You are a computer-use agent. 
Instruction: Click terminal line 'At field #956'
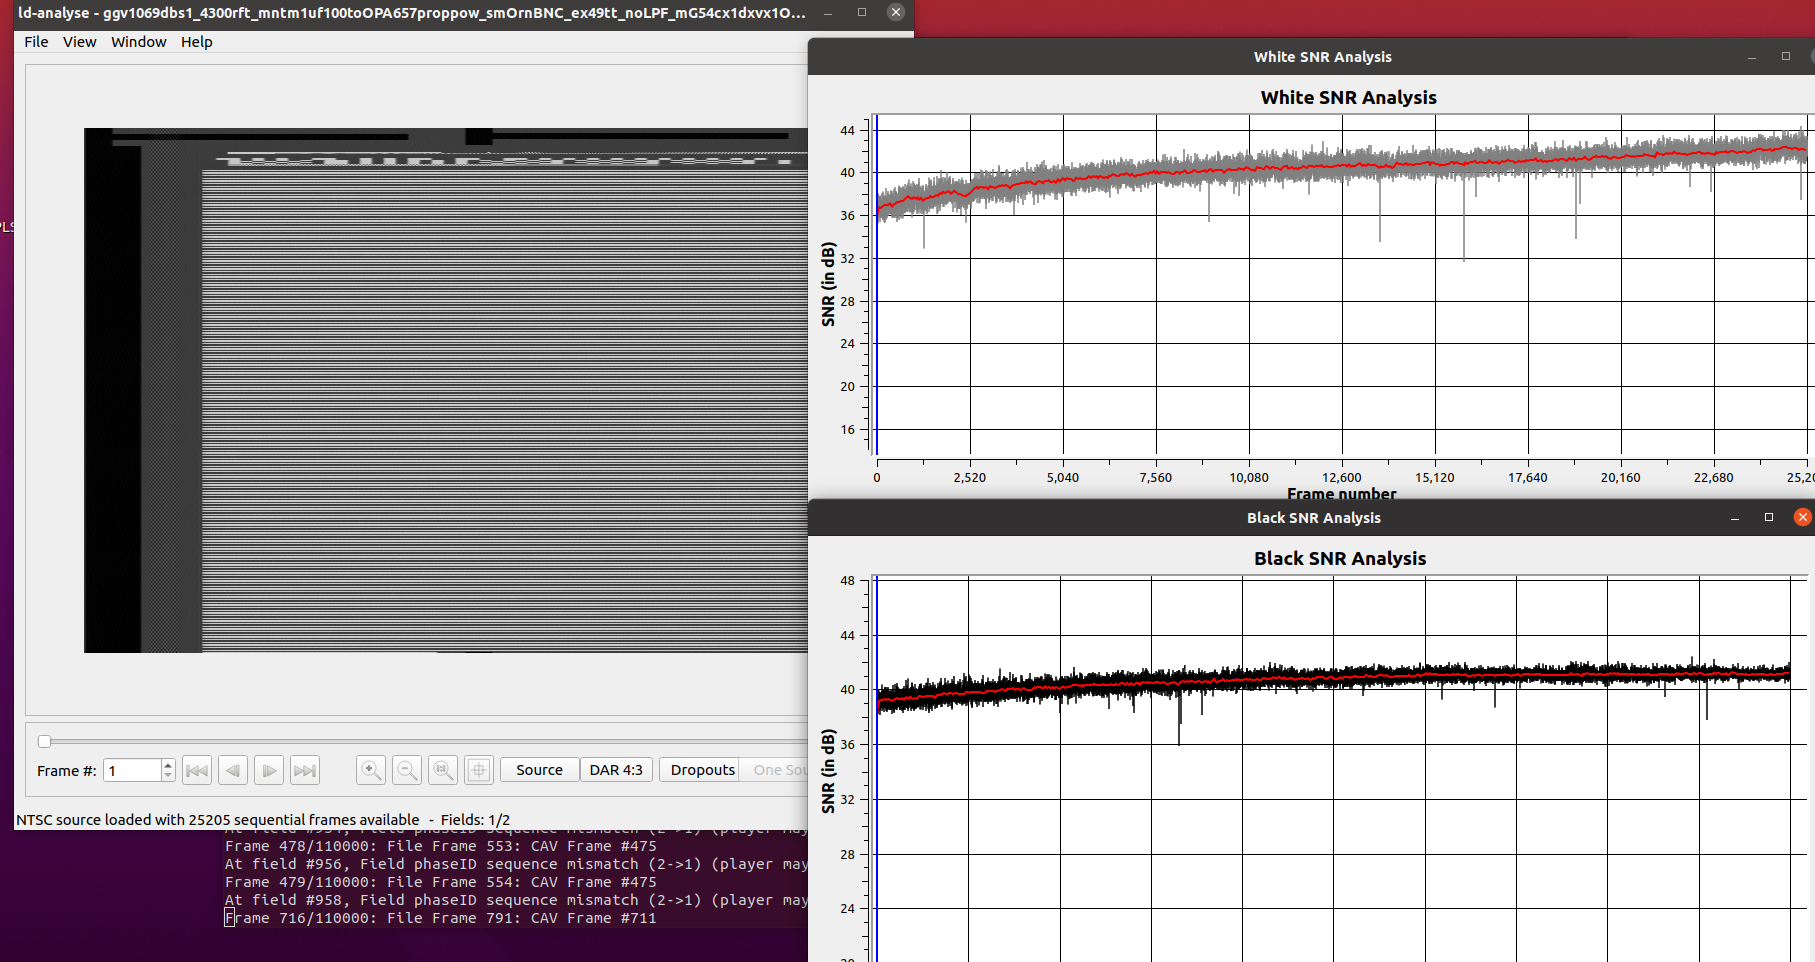[x=516, y=864]
